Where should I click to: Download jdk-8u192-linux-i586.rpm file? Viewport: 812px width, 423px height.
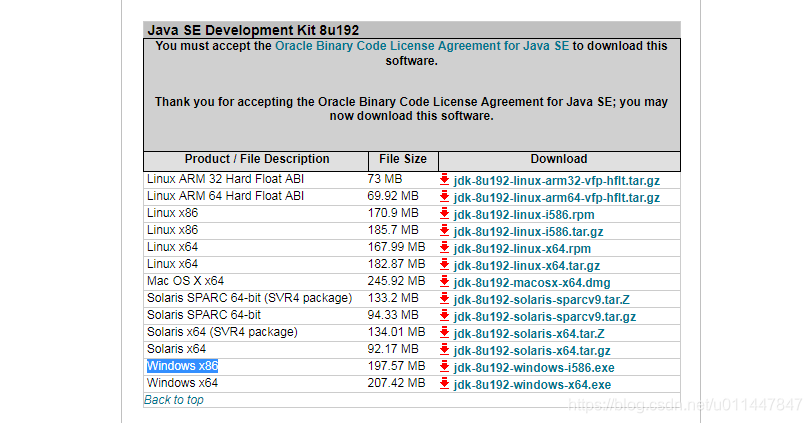click(x=524, y=215)
